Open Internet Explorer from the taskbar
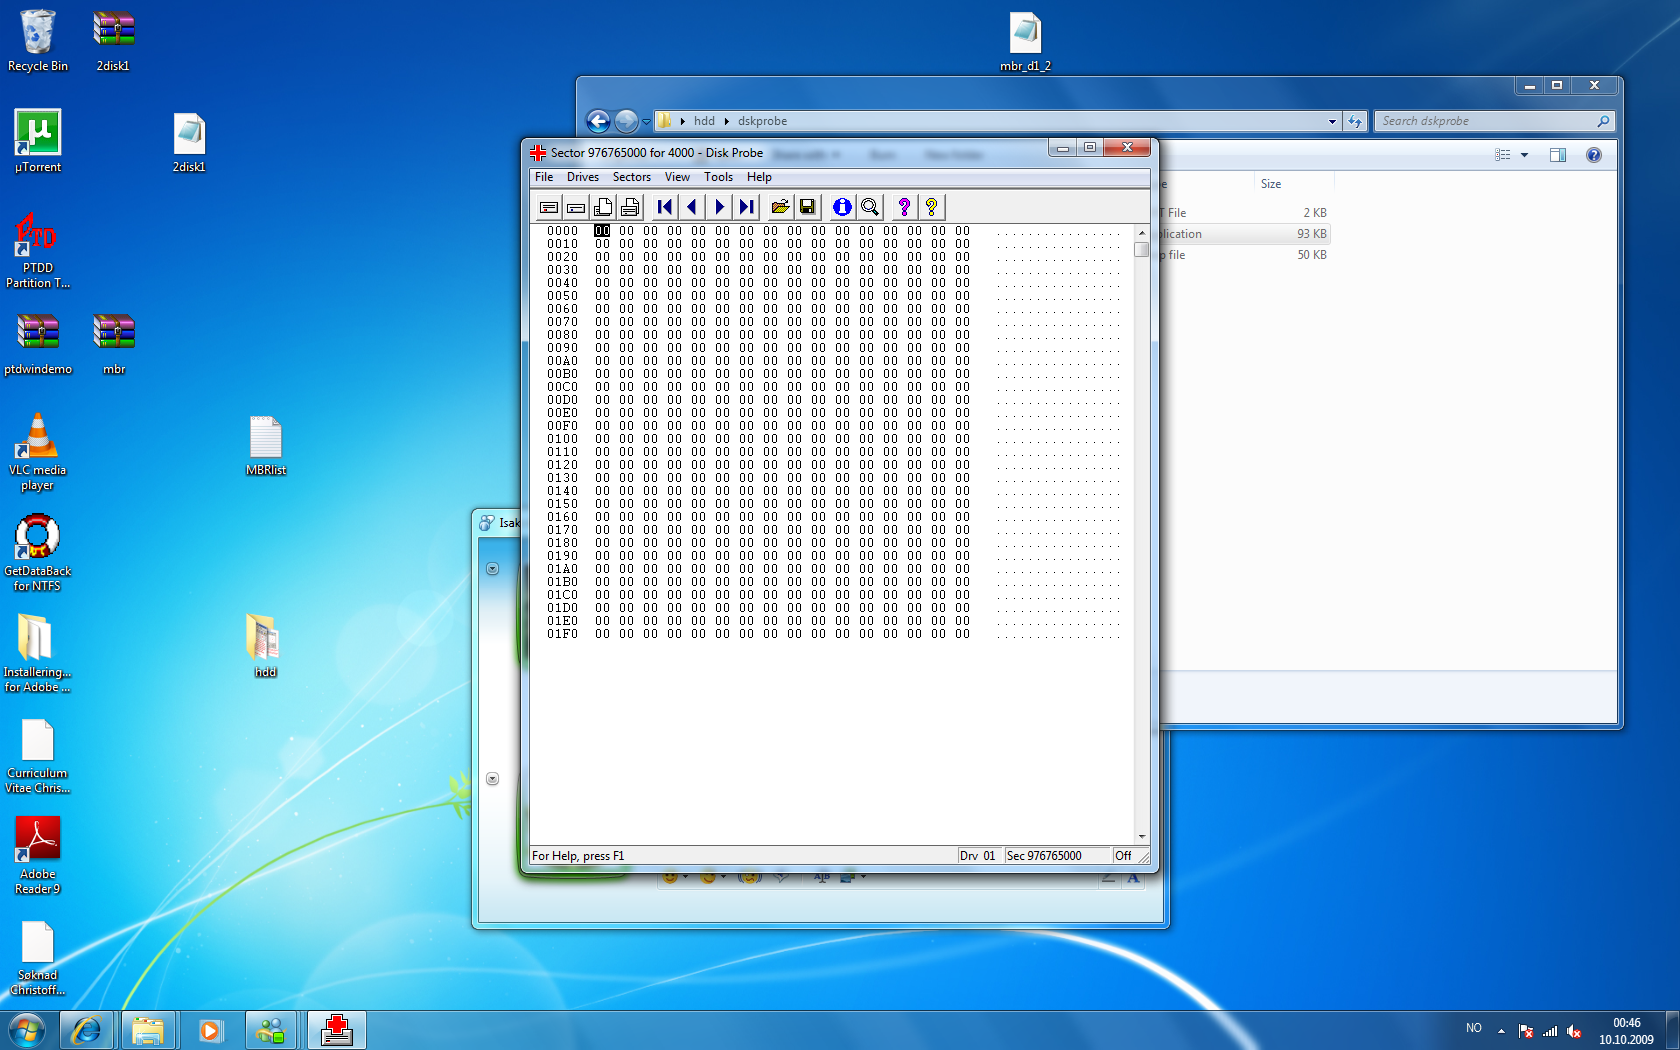This screenshot has height=1050, width=1680. [86, 1030]
